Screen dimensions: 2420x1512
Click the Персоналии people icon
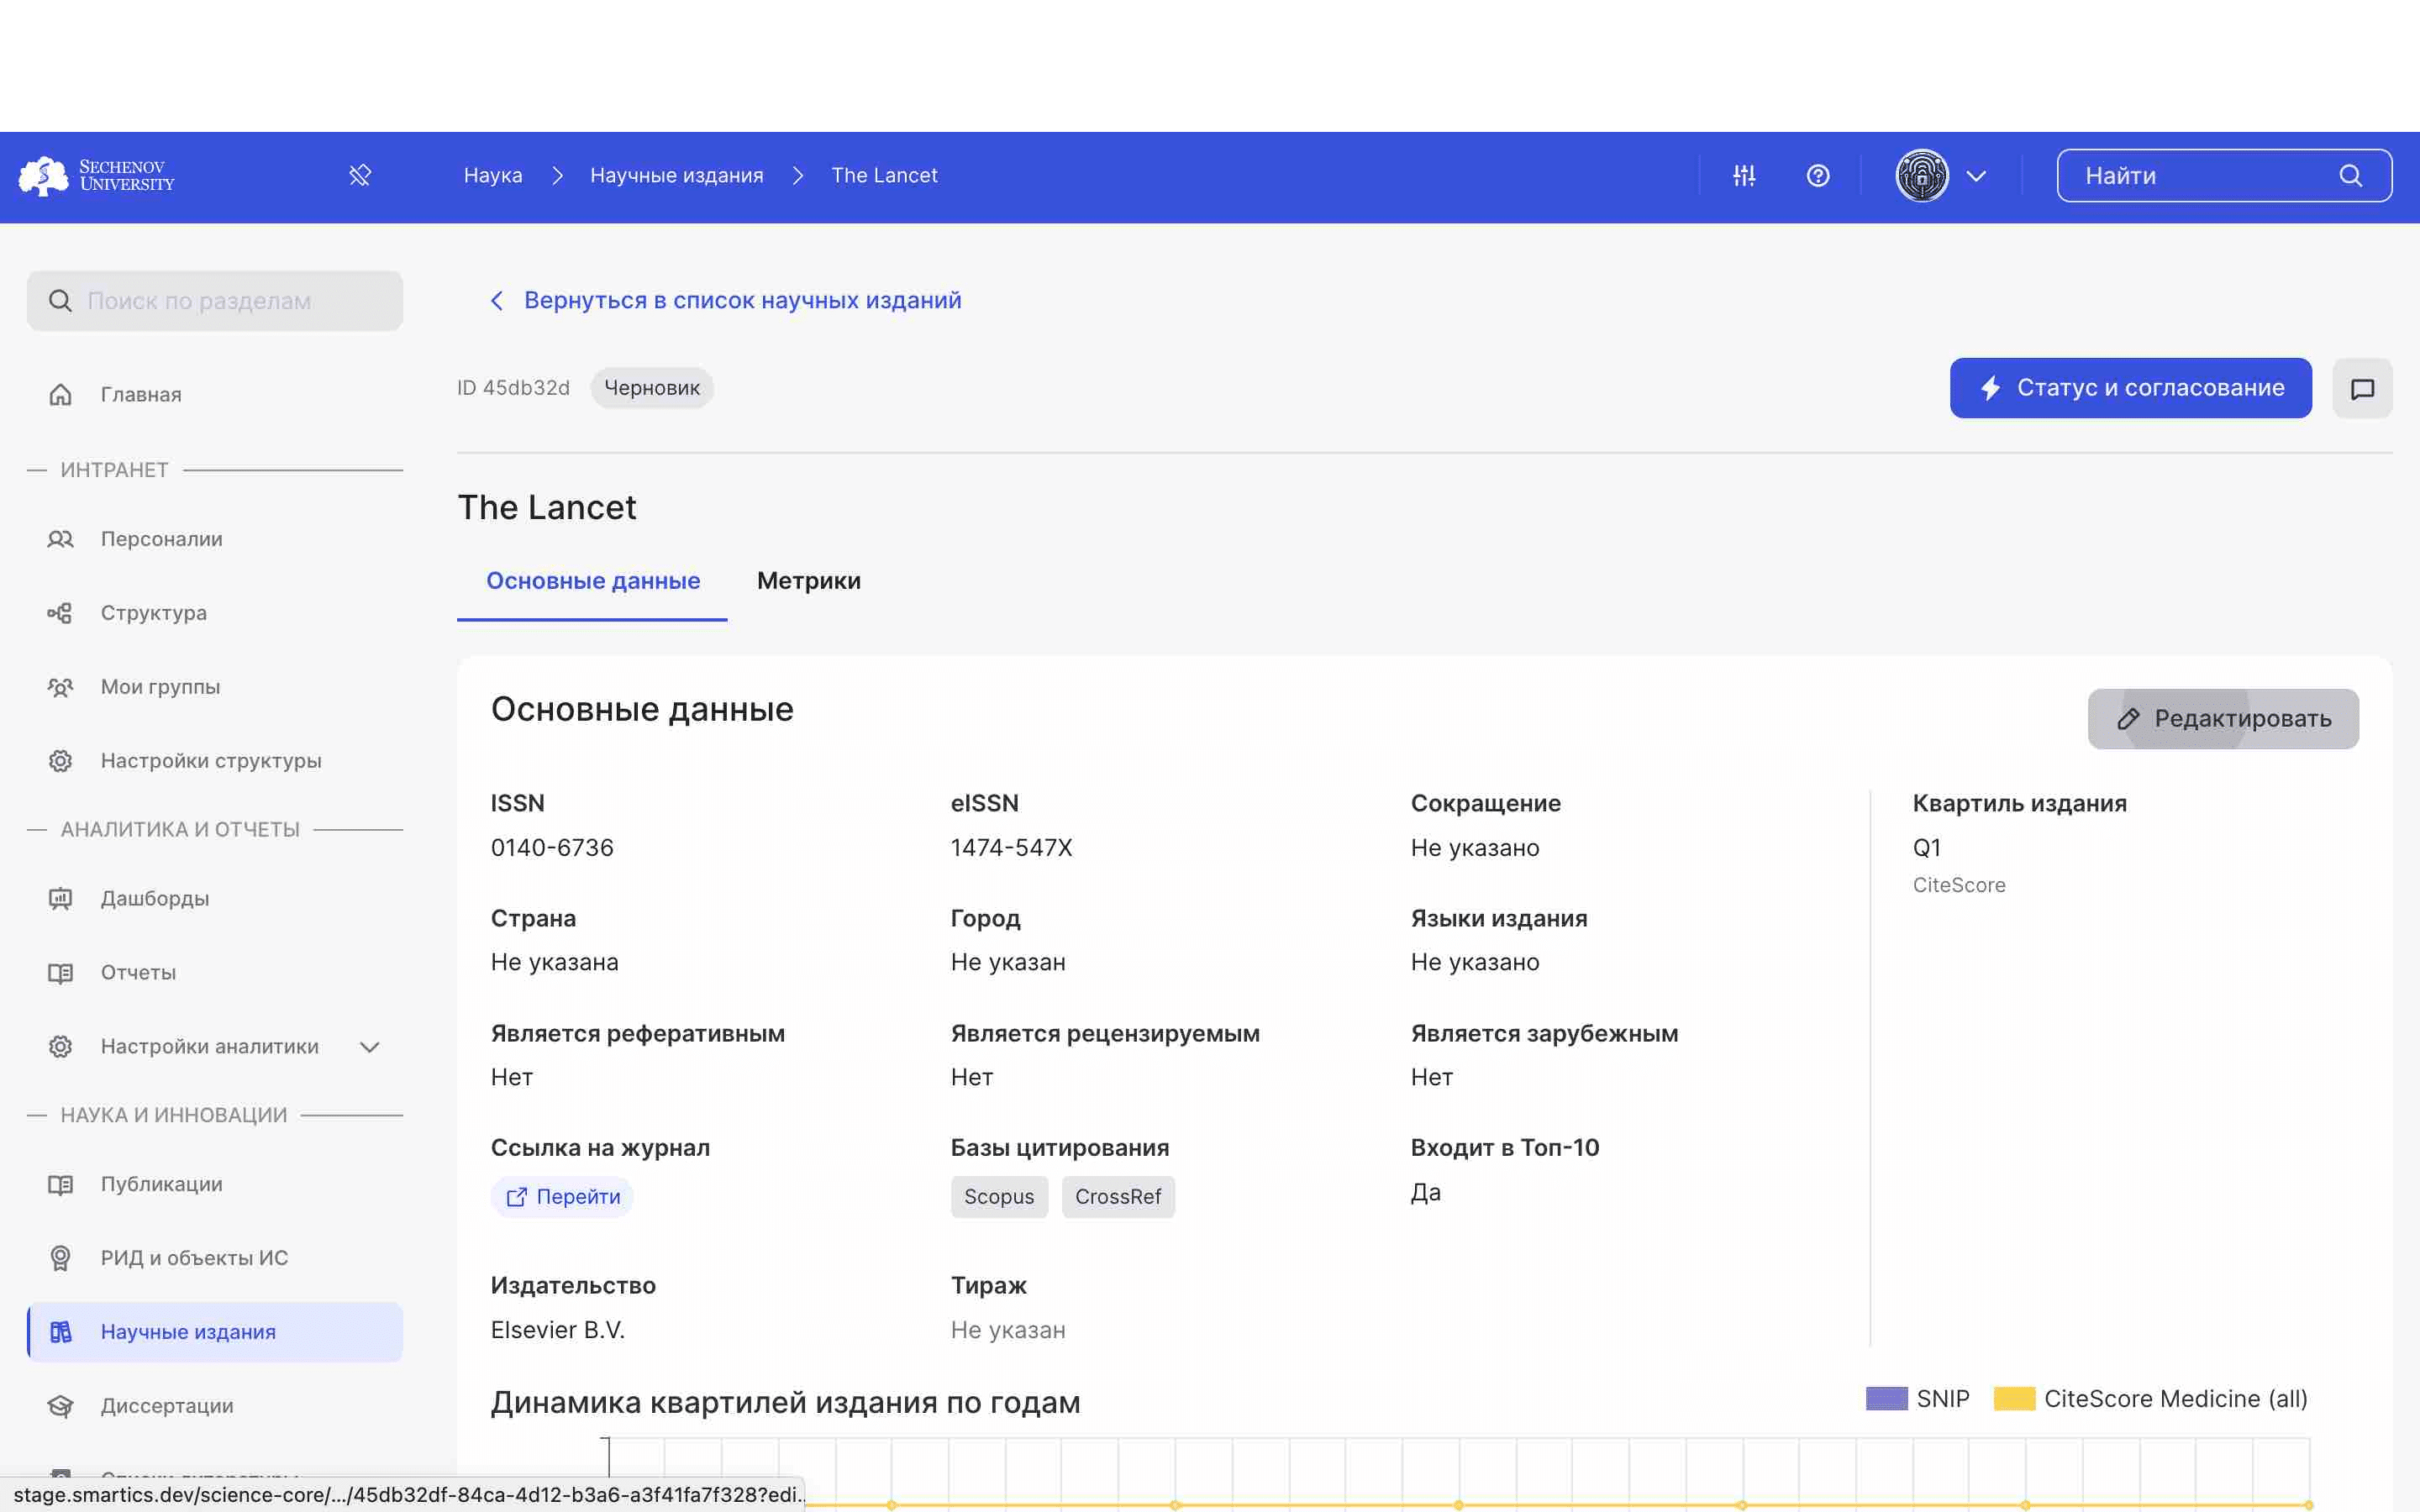(x=61, y=539)
